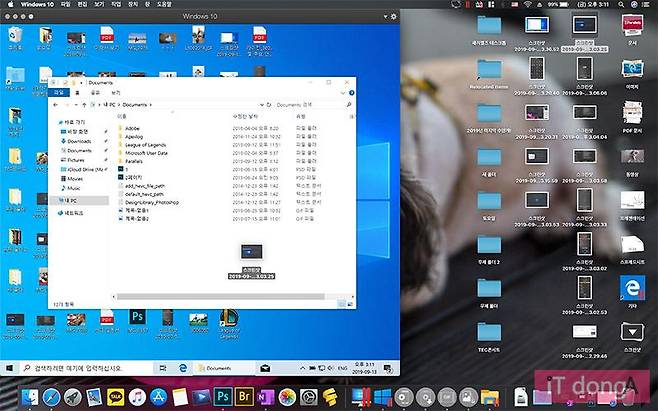Viewport: 658px width, 411px height.
Task: Open KakaoTalk in the Dock
Action: [115, 397]
